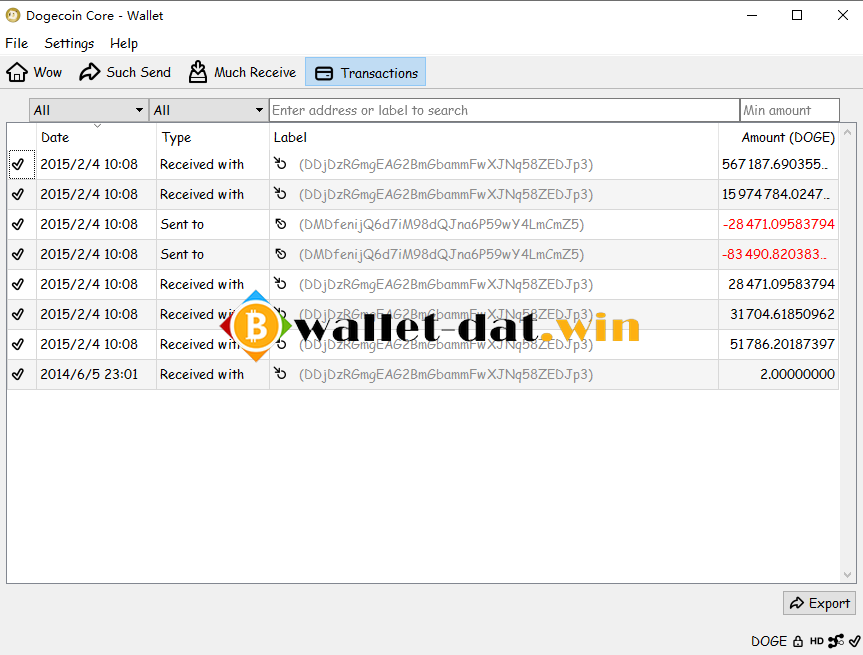This screenshot has width=863, height=655.
Task: Click Sent to in the -28471.09583794 row
Action: pyautogui.click(x=182, y=224)
